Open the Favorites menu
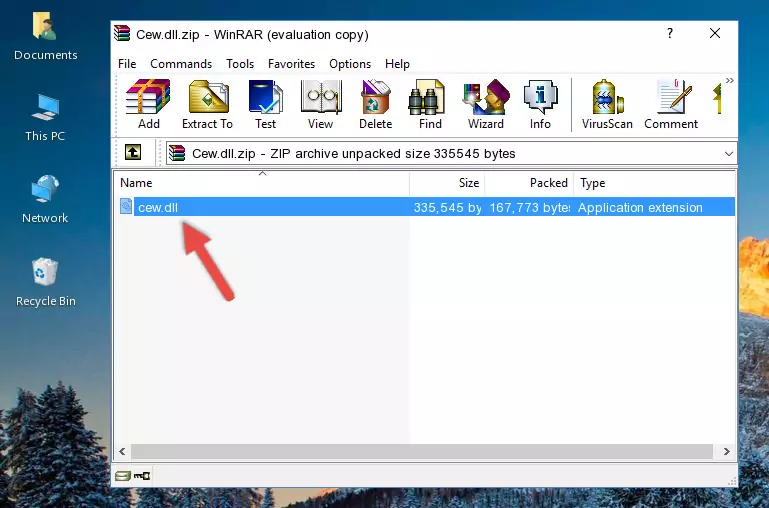The width and height of the screenshot is (769, 508). [x=291, y=64]
